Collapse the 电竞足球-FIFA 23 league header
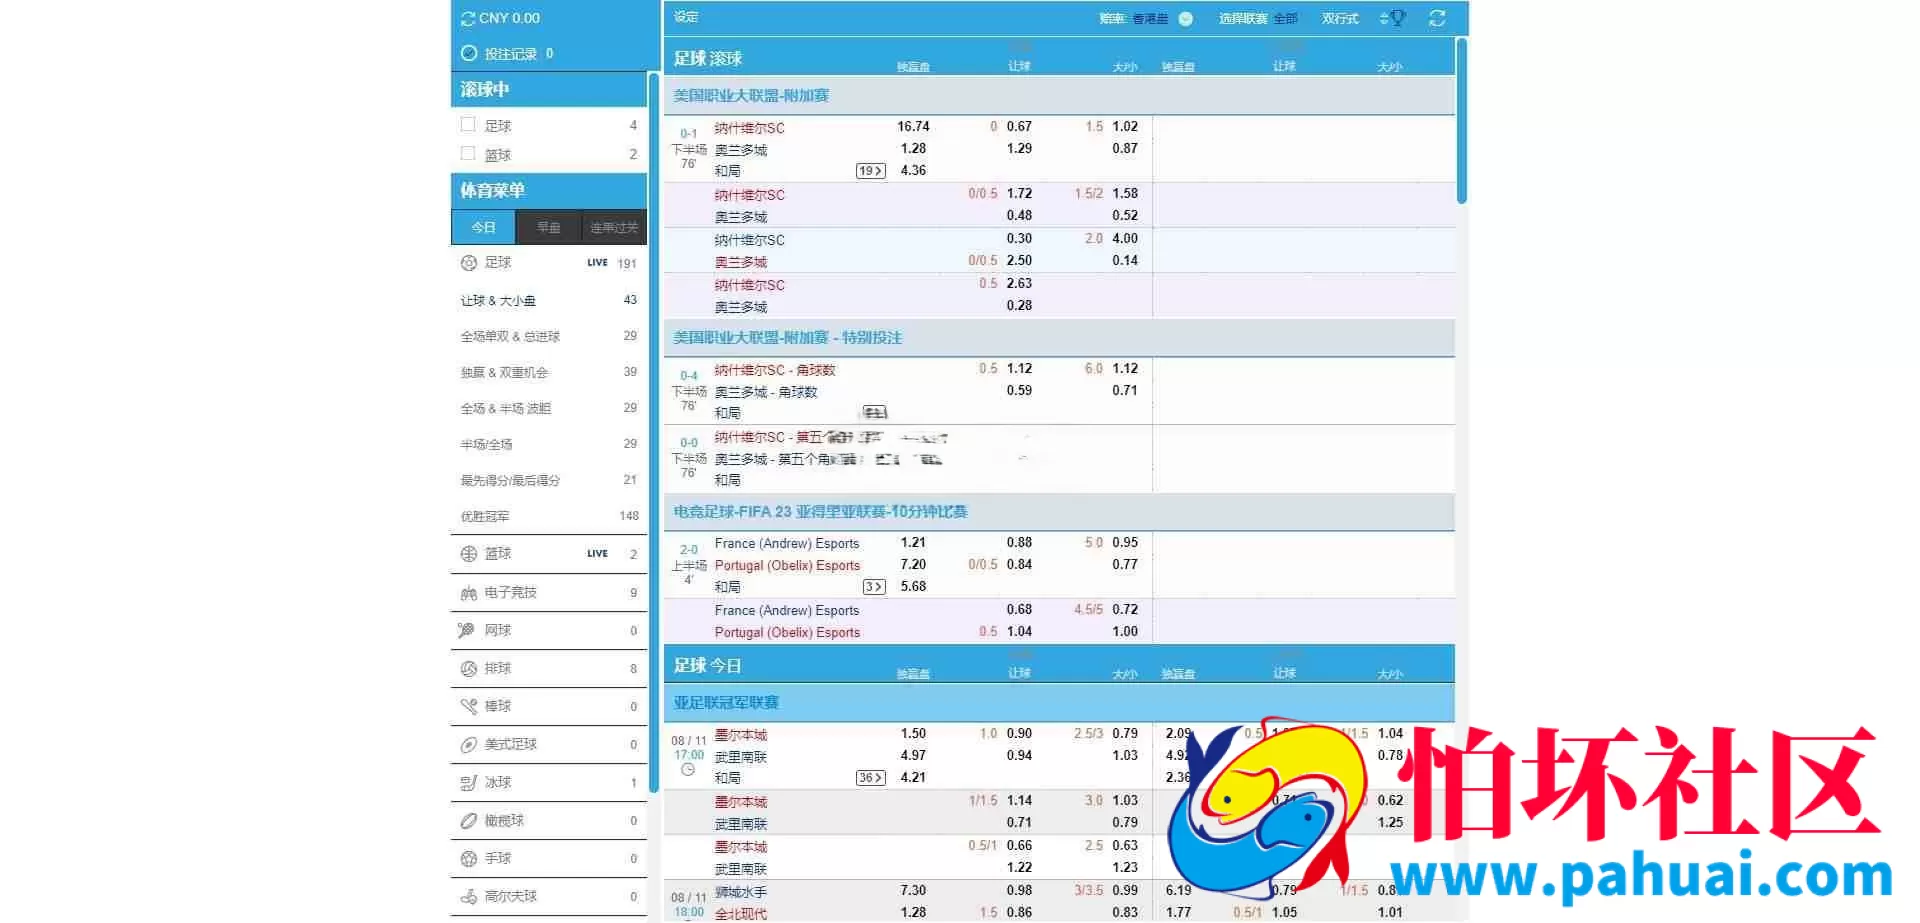1920x923 pixels. pyautogui.click(x=1059, y=512)
